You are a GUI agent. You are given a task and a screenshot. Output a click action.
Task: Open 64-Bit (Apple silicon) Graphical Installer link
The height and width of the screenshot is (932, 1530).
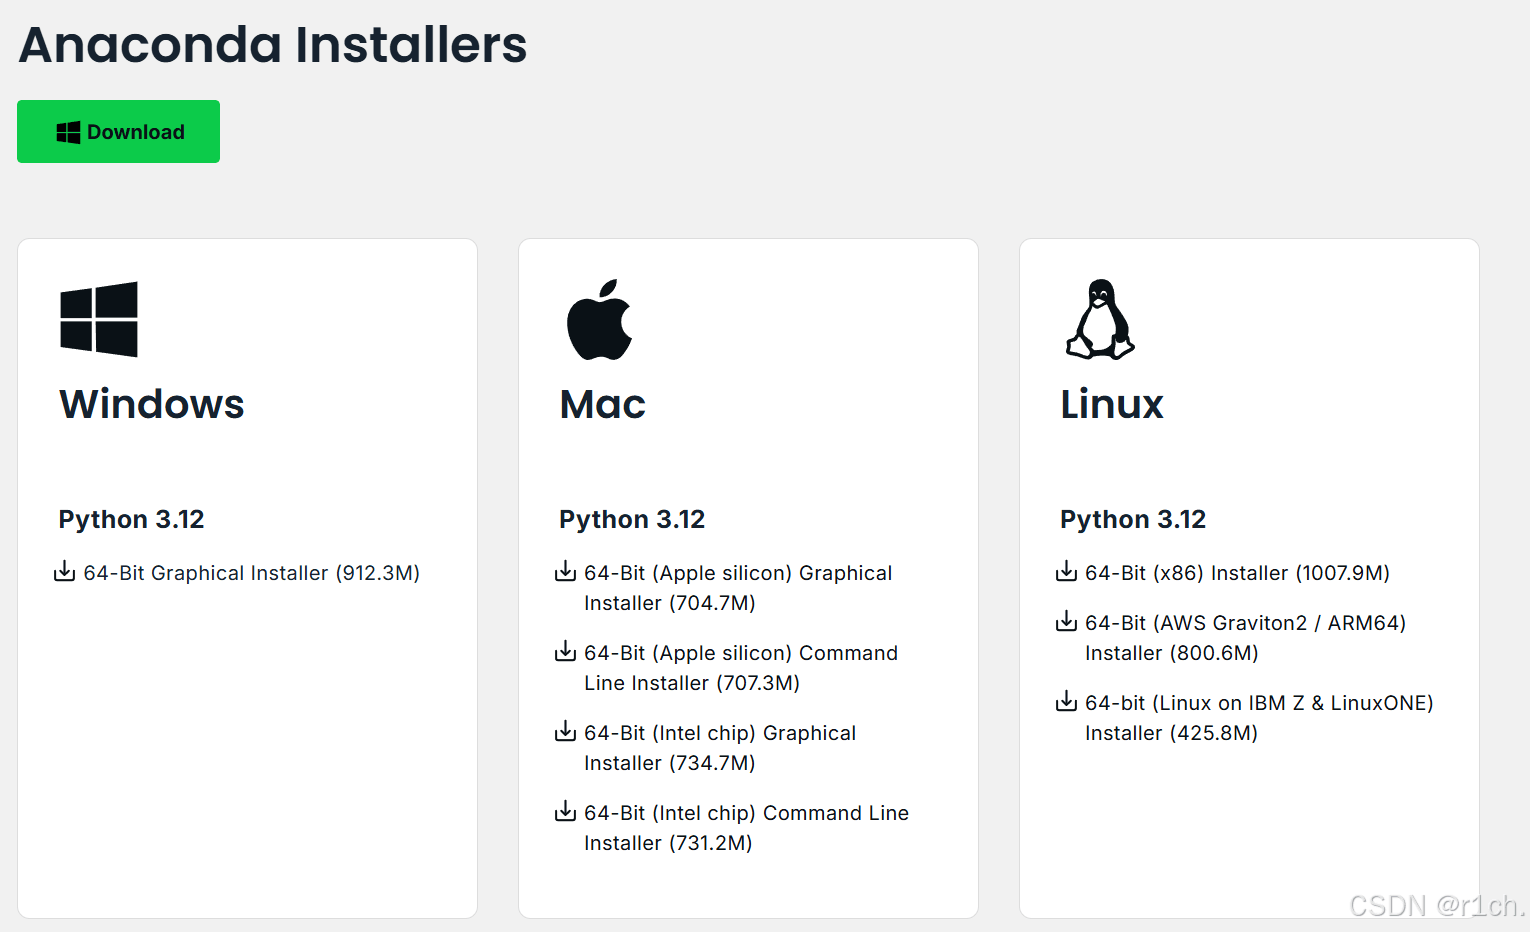738,588
